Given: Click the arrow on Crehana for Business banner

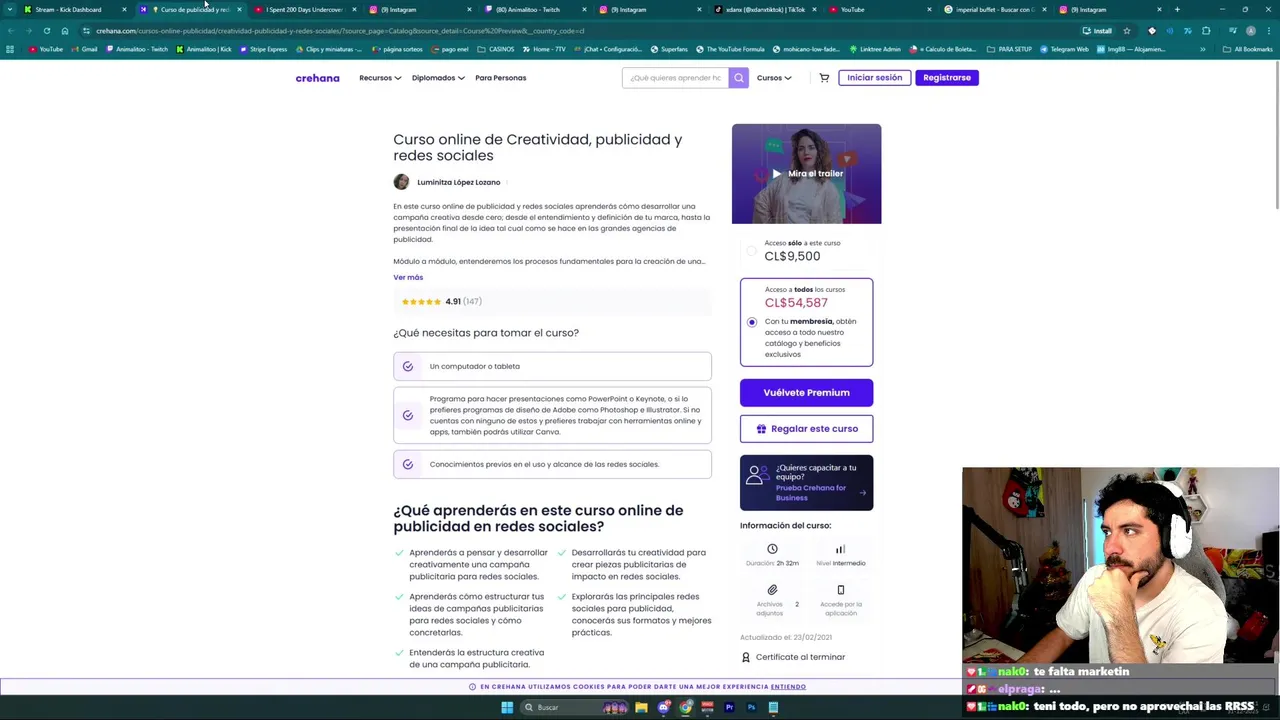Looking at the screenshot, I should 862,493.
